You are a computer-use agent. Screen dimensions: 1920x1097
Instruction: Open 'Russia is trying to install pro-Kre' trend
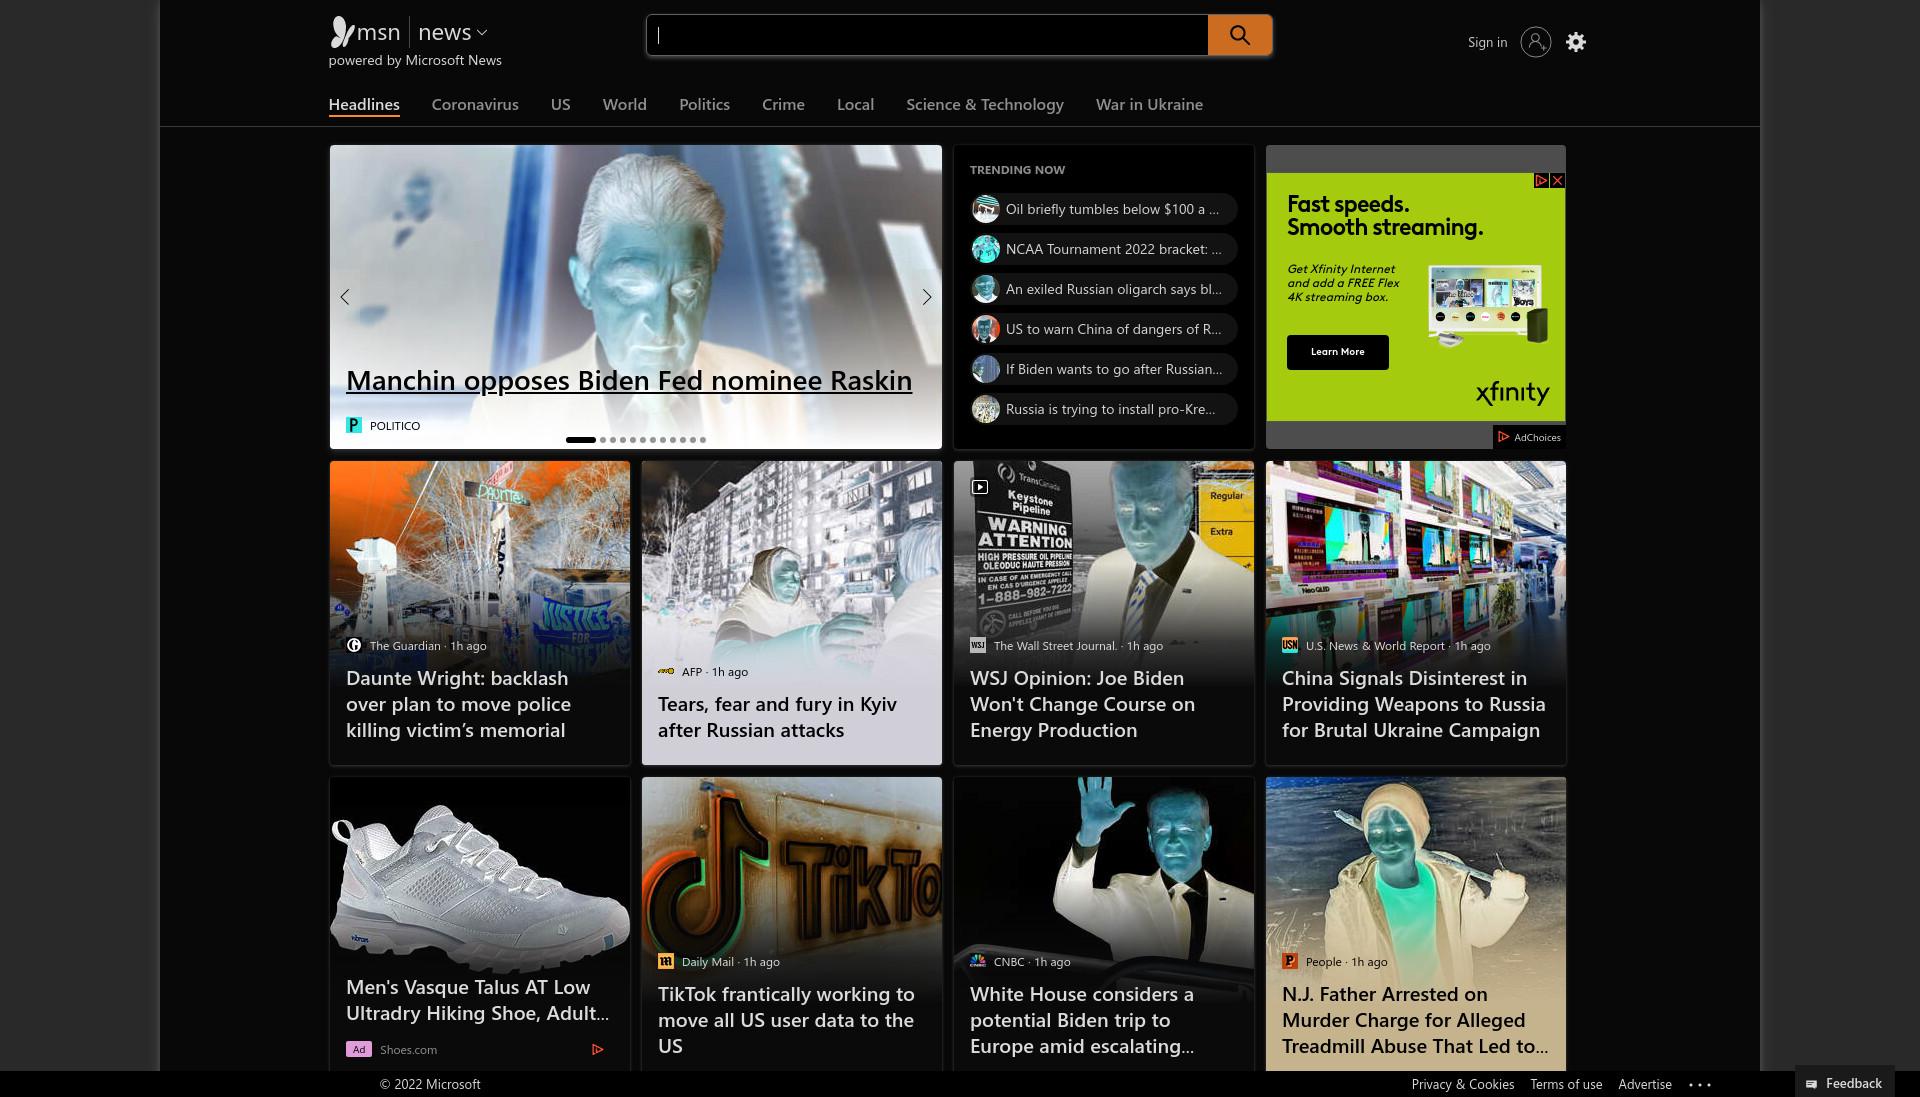1104,409
